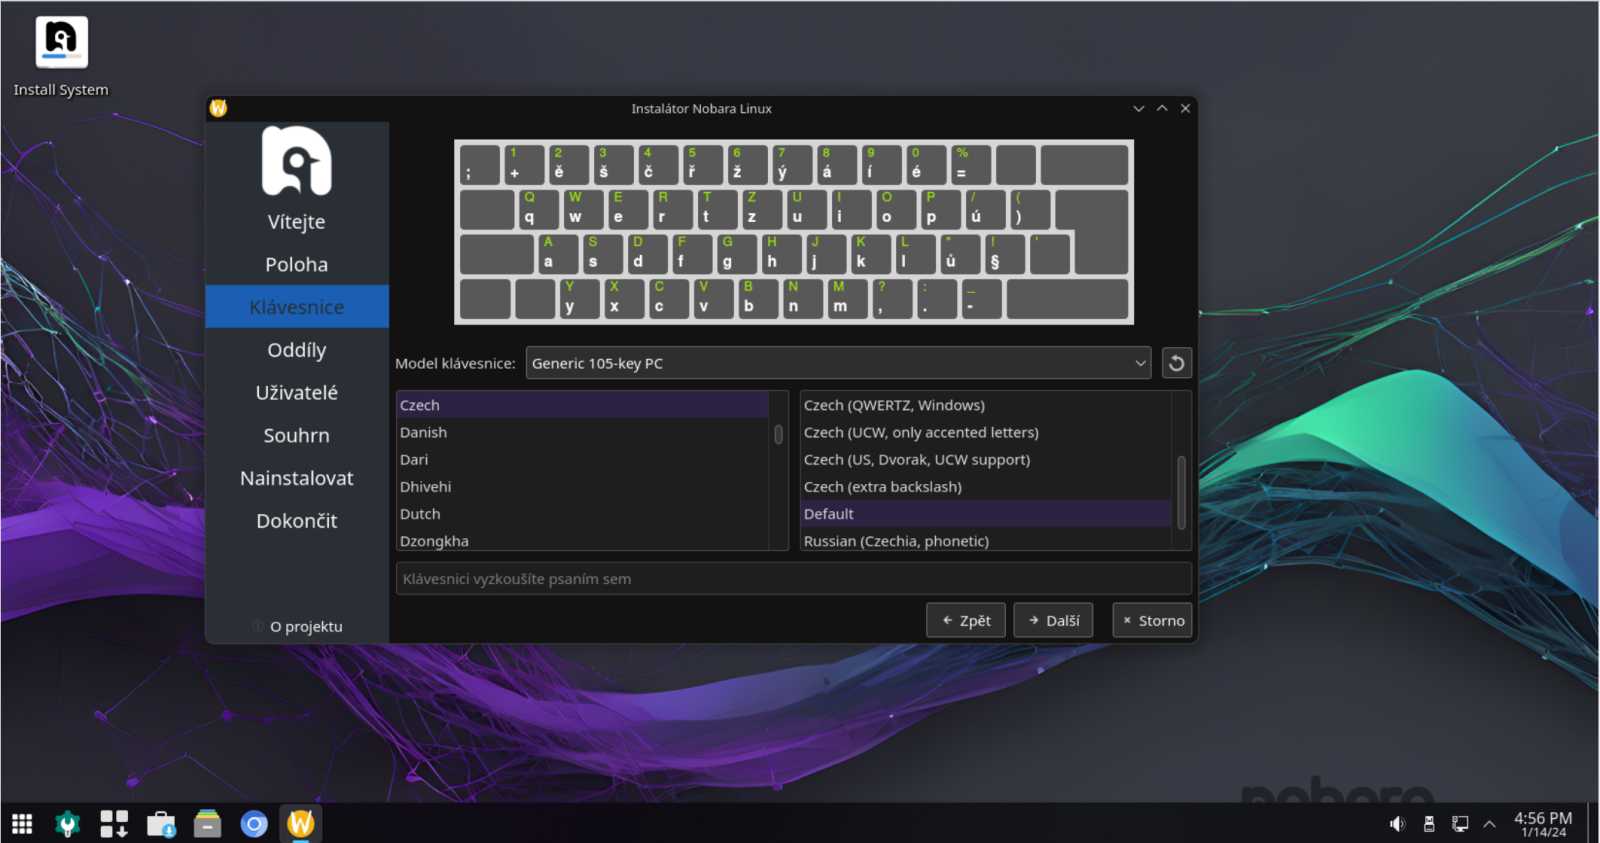
Task: Reset keyboard model with the refresh icon
Action: (x=1177, y=363)
